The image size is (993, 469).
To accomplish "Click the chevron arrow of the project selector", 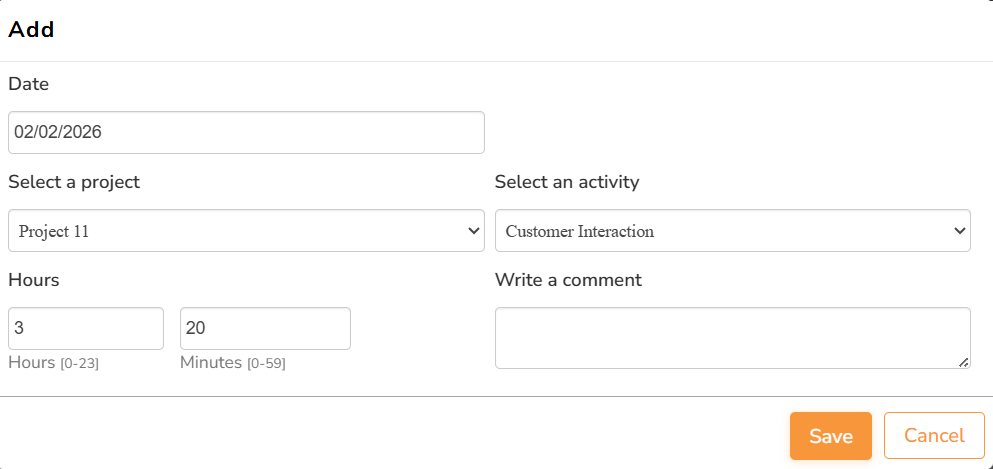I will (x=474, y=231).
